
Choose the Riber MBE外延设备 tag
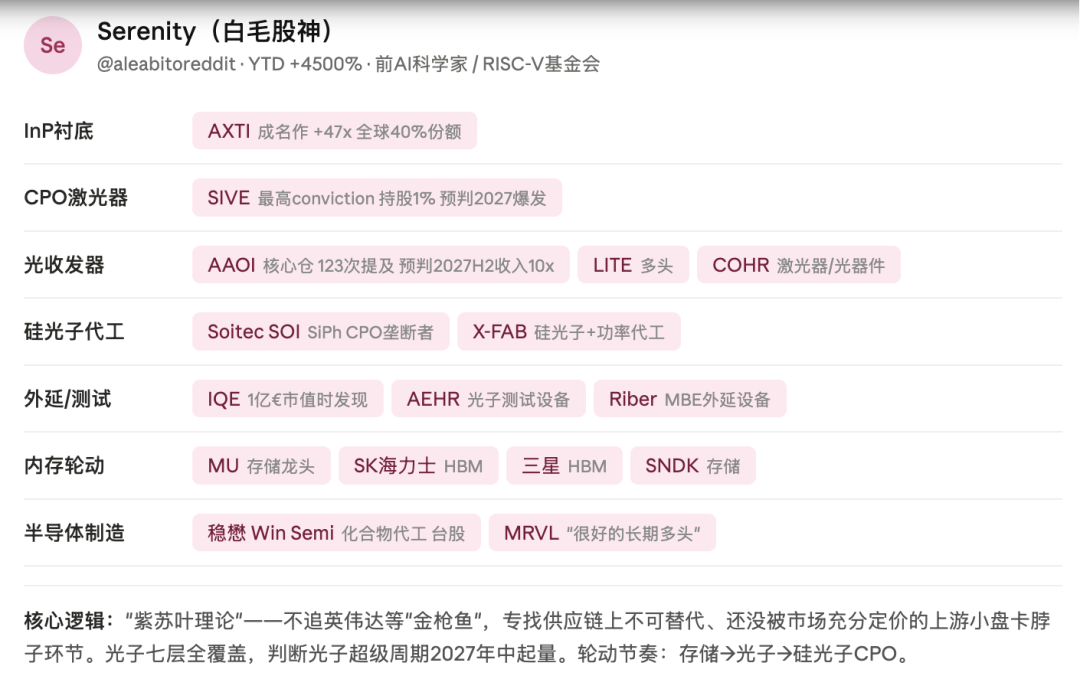pyautogui.click(x=689, y=398)
